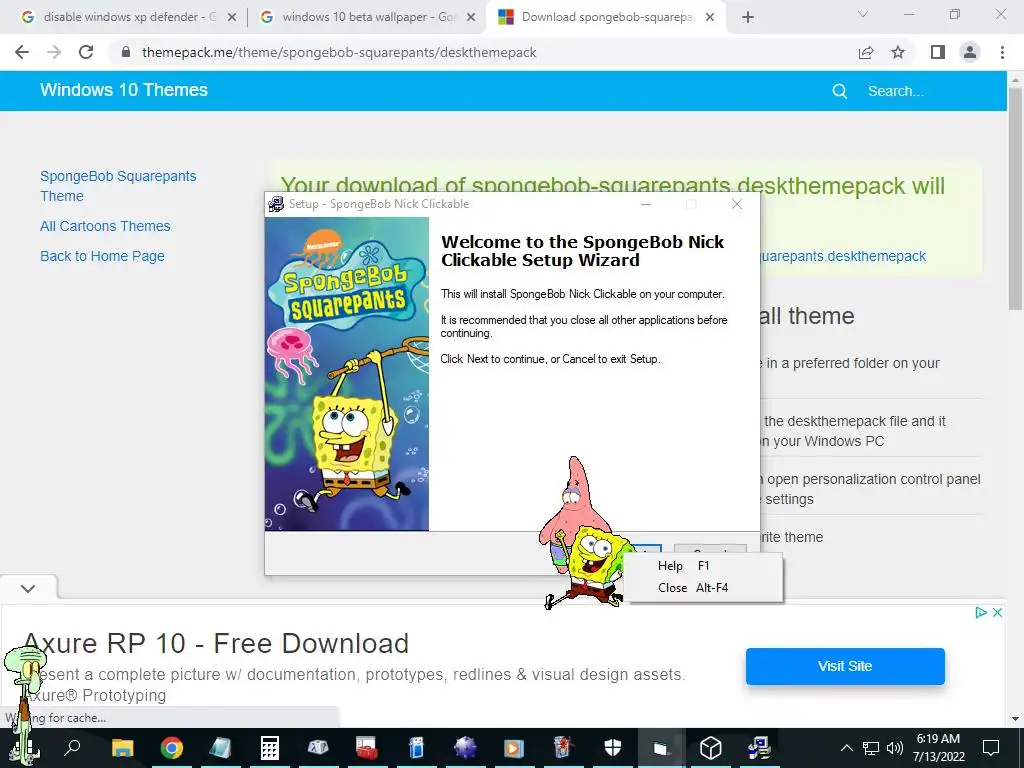Open the setup installer taskbar icon
The image size is (1024, 768).
point(759,748)
